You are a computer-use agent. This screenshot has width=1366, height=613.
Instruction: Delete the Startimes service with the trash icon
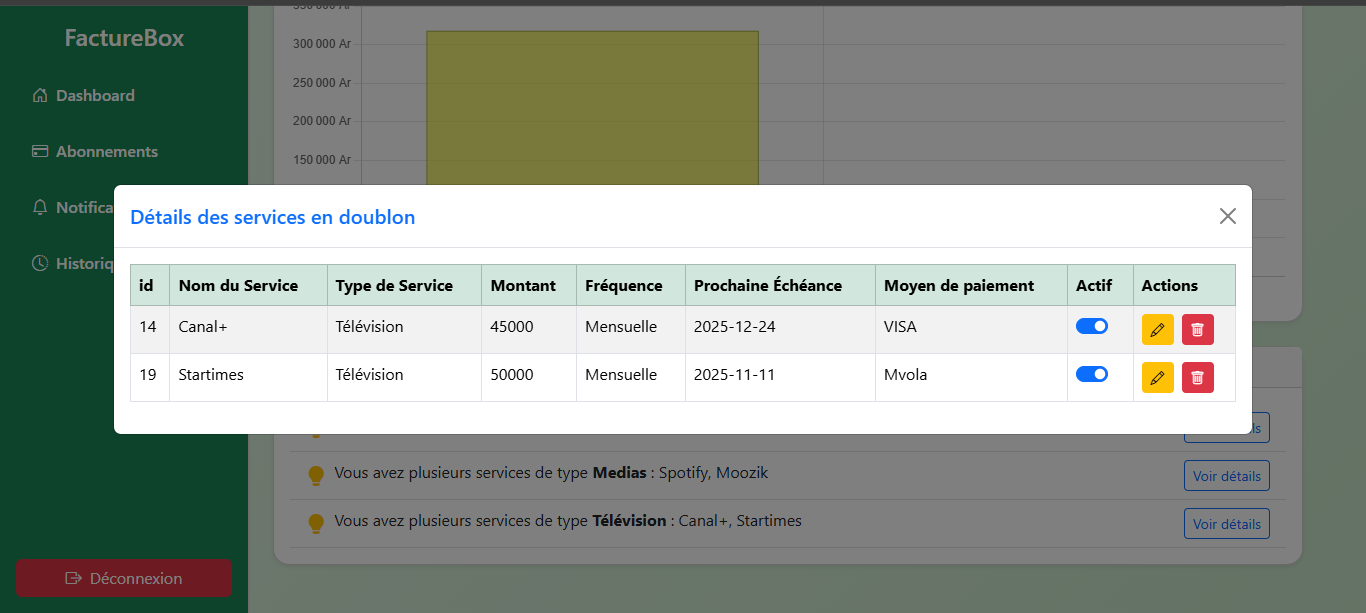[x=1198, y=377]
